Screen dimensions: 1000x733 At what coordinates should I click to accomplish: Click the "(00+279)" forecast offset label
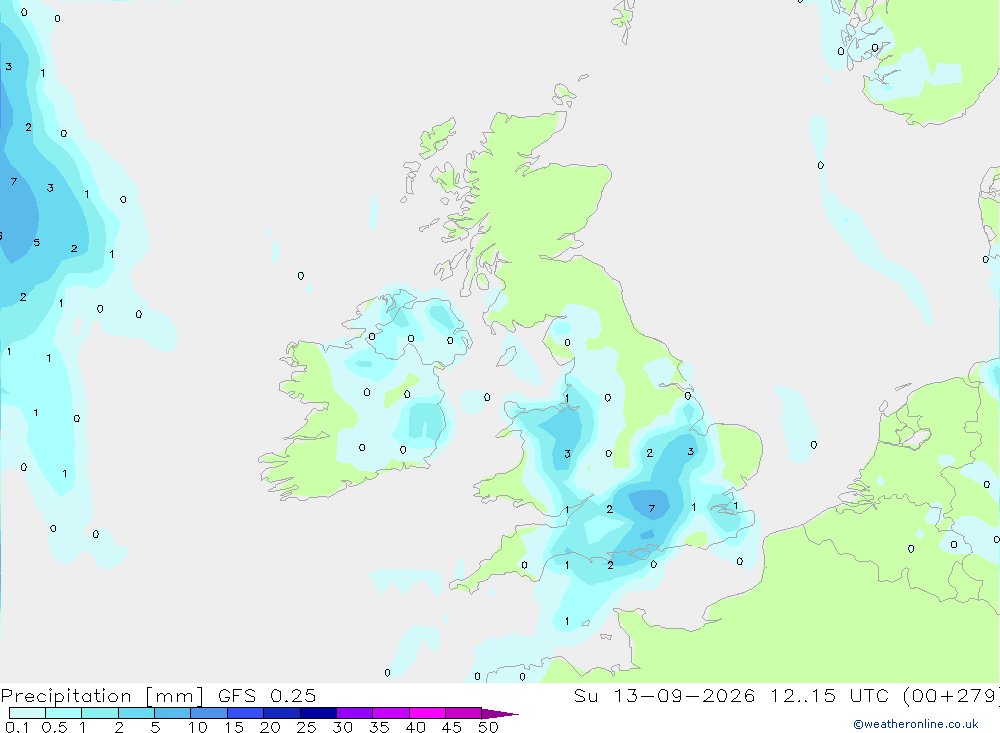click(x=952, y=696)
